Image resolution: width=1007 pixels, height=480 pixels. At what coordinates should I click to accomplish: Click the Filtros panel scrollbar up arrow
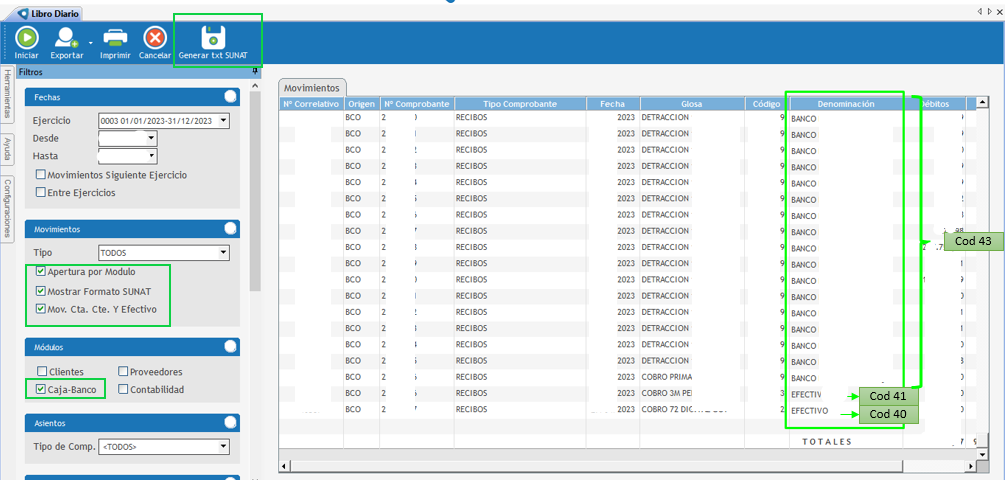[255, 85]
